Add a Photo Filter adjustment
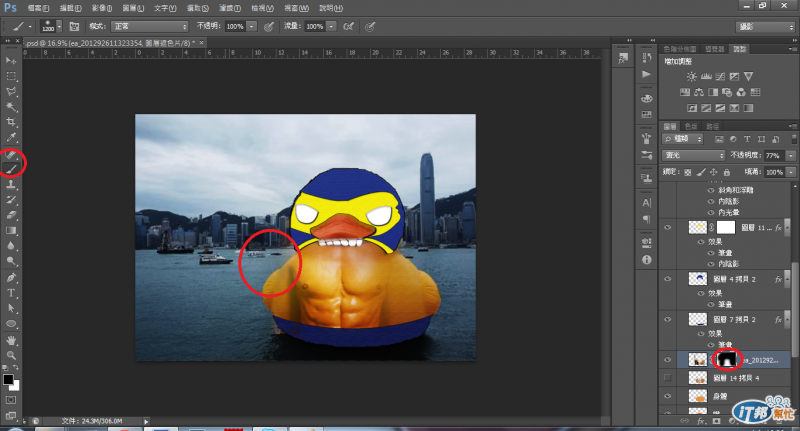The height and width of the screenshot is (431, 800). (727, 92)
